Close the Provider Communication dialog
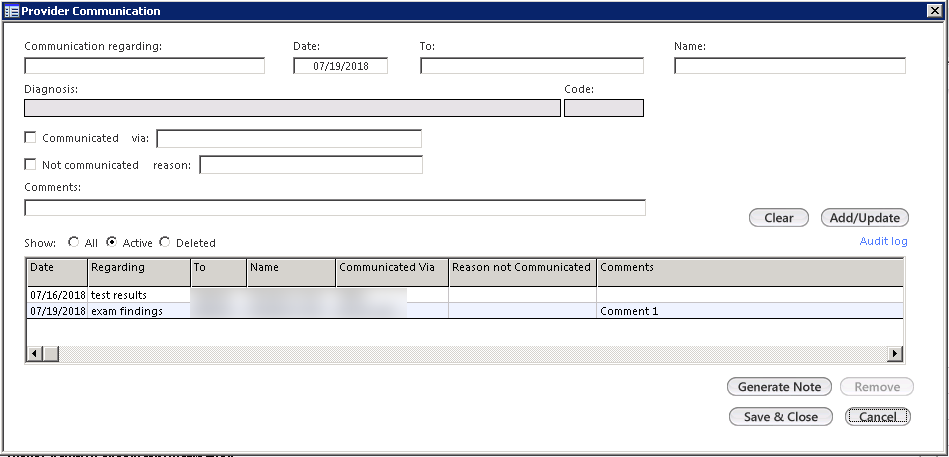 [934, 10]
